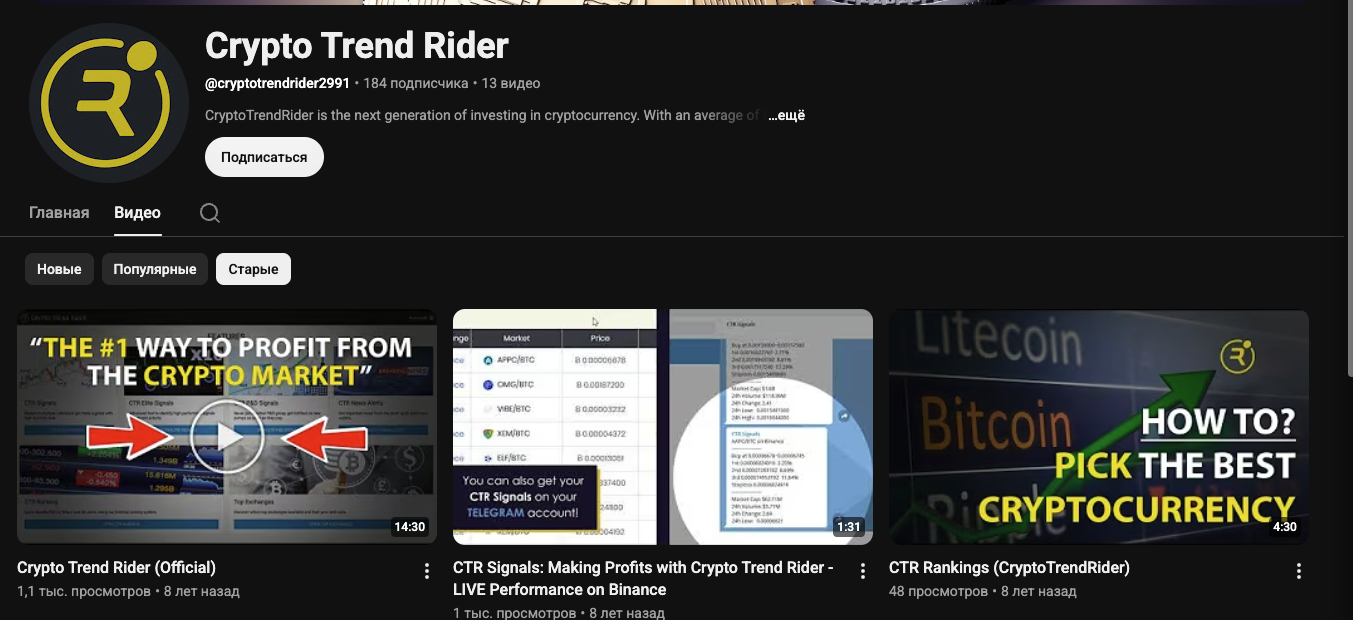Expand channel description with ...ещё
This screenshot has height=620, width=1353.
coord(786,115)
